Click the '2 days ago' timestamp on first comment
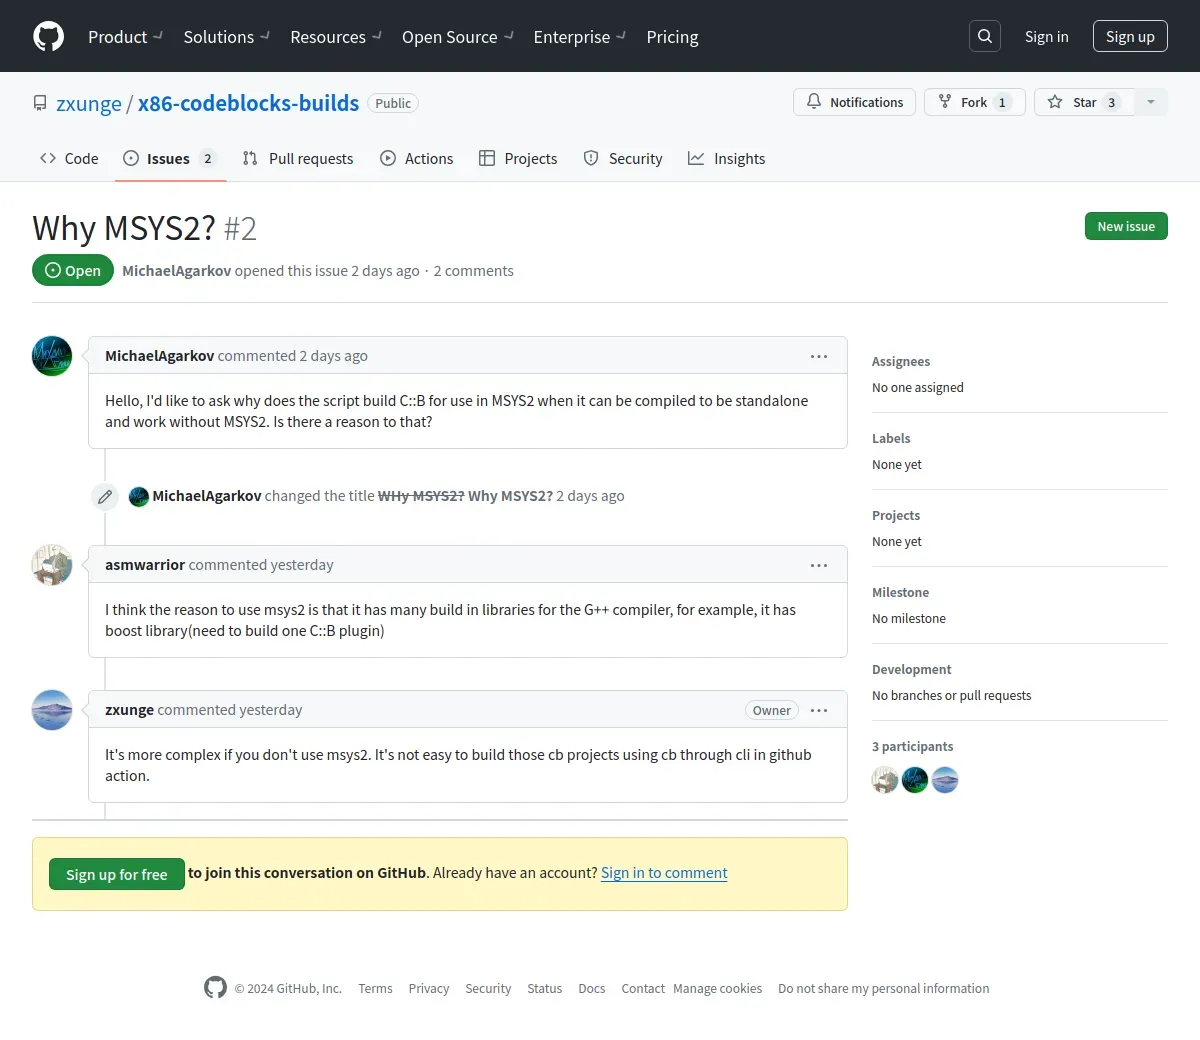This screenshot has height=1040, width=1200. (334, 356)
